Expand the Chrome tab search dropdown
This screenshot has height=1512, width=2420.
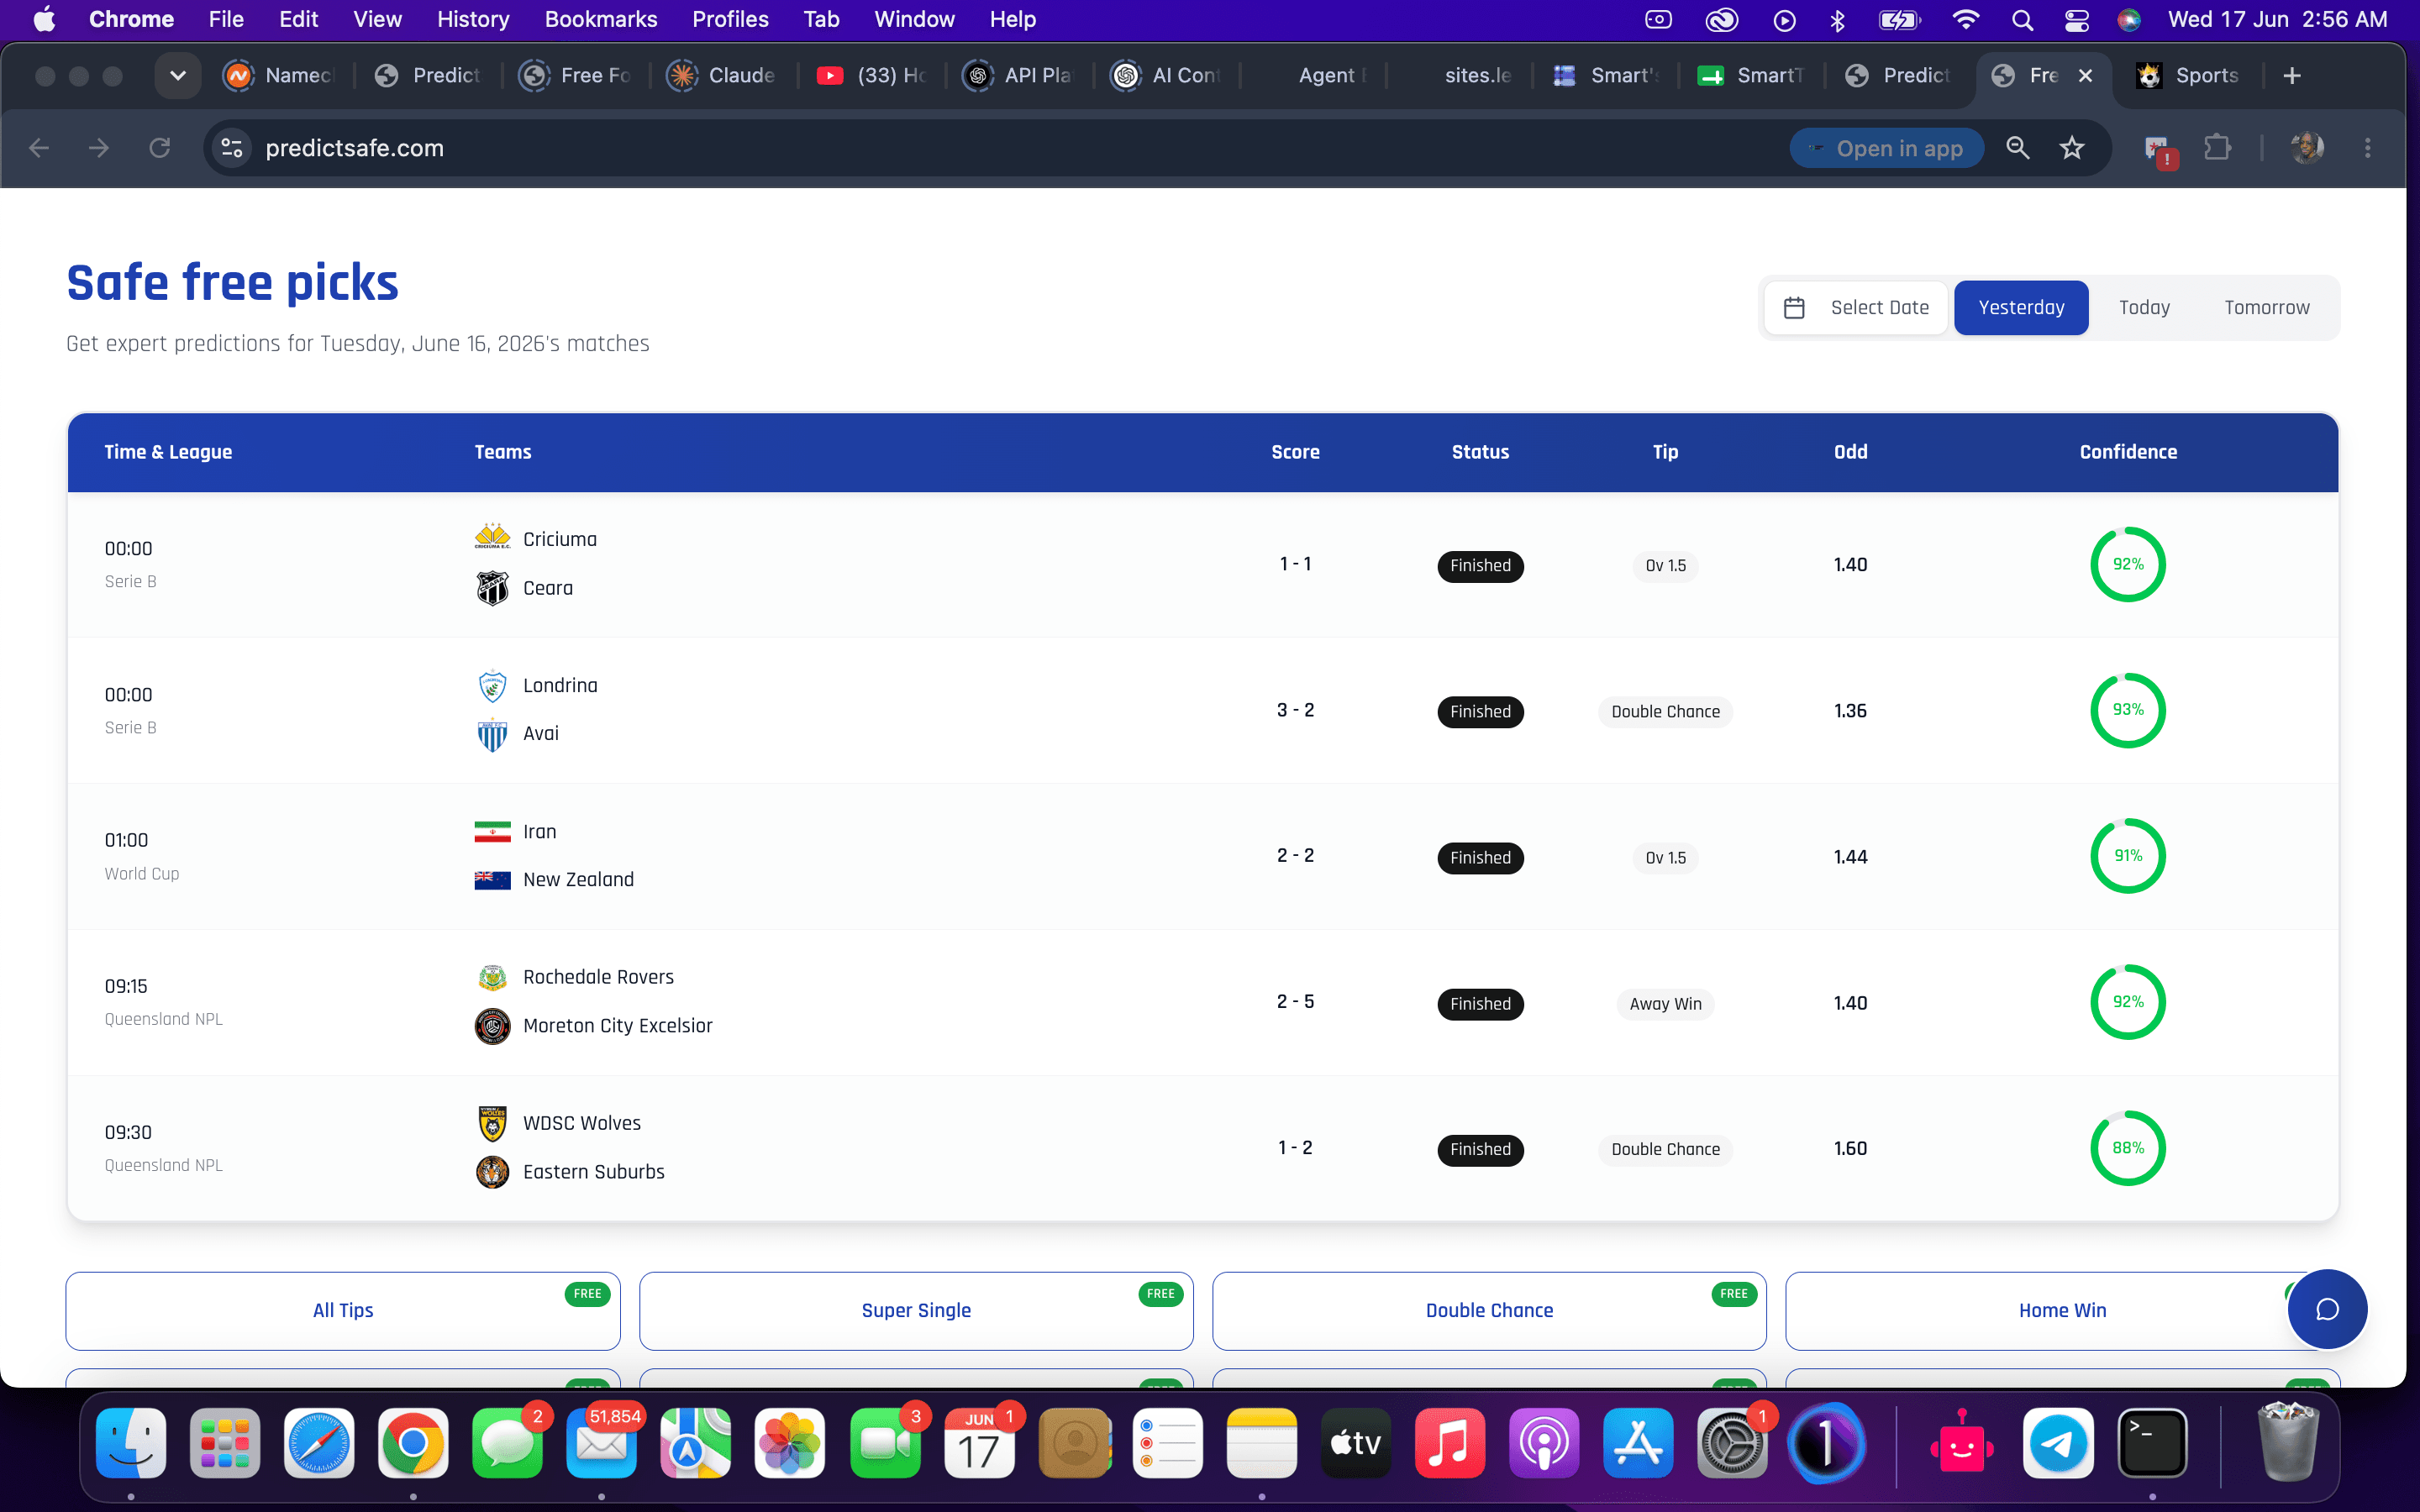(178, 76)
